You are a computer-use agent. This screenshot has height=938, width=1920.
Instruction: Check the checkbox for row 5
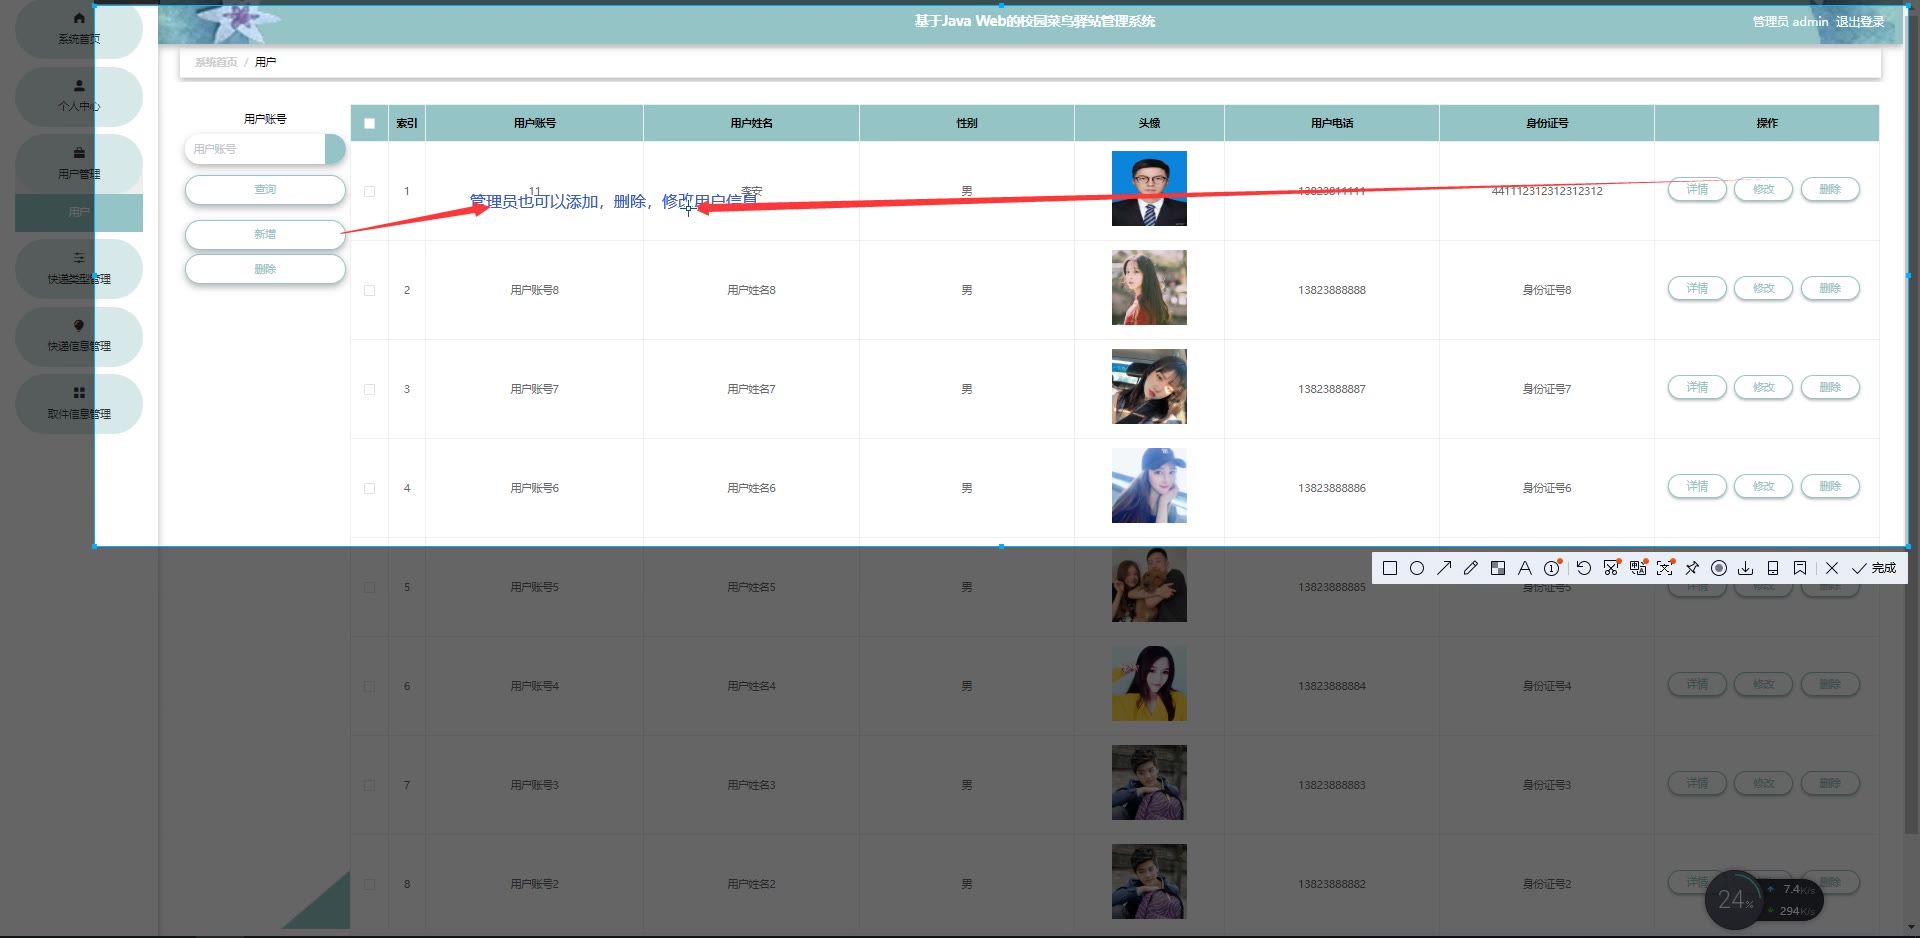click(x=370, y=587)
